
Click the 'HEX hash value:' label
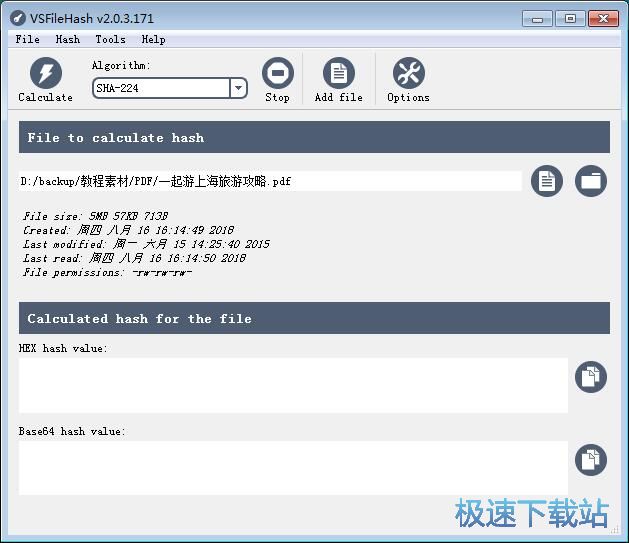(63, 348)
